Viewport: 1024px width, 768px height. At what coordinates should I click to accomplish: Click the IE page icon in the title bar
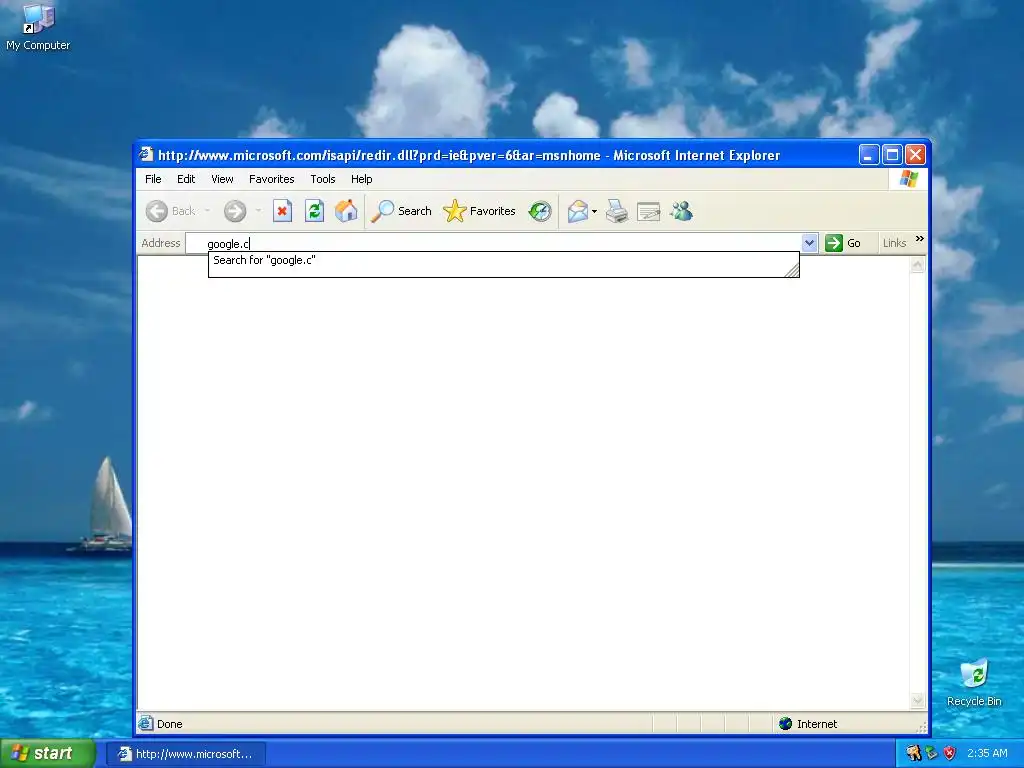[146, 155]
